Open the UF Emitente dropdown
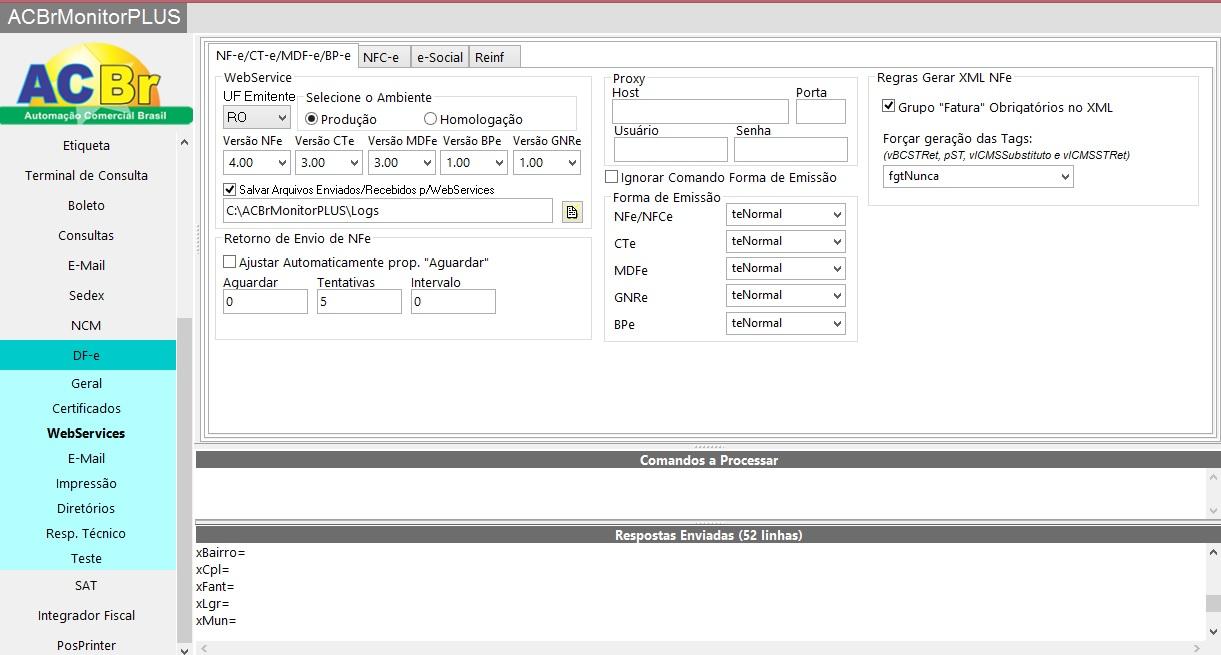Screen dimensions: 1221x655 click(257, 117)
